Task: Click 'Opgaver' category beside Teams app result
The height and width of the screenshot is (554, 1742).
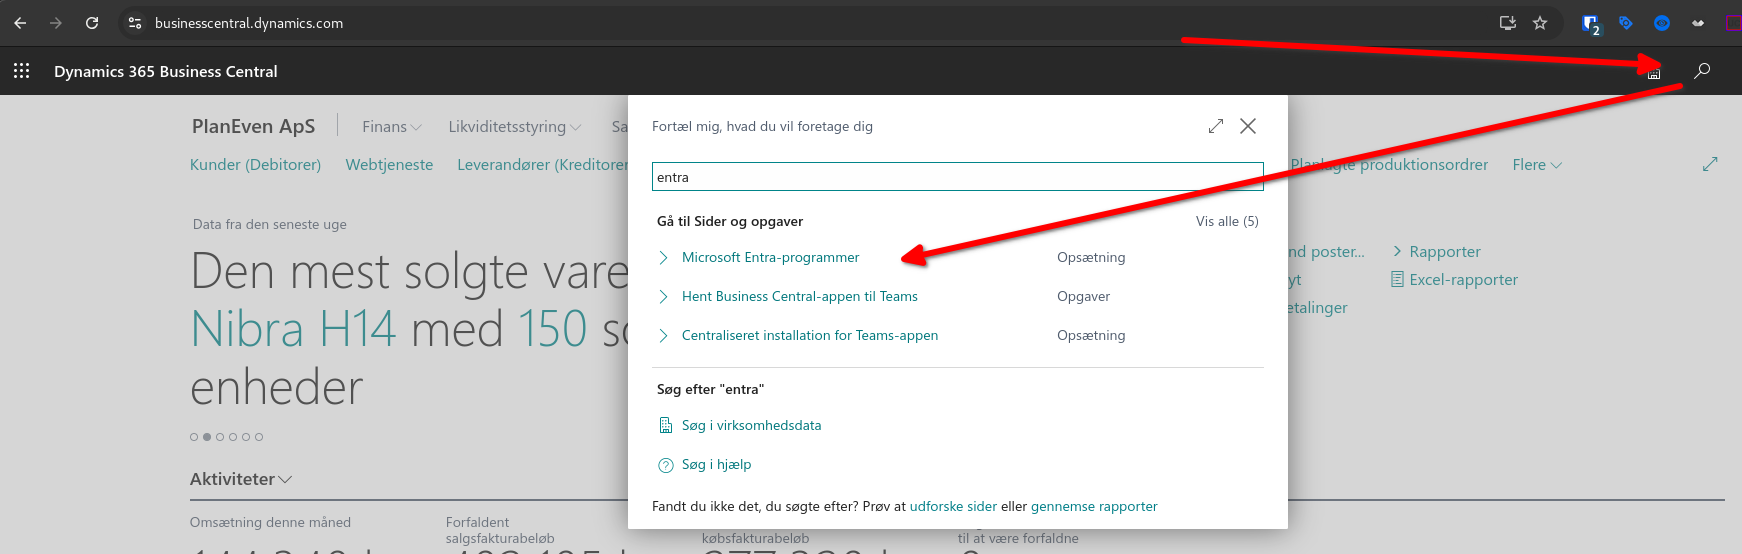Action: pos(1083,296)
